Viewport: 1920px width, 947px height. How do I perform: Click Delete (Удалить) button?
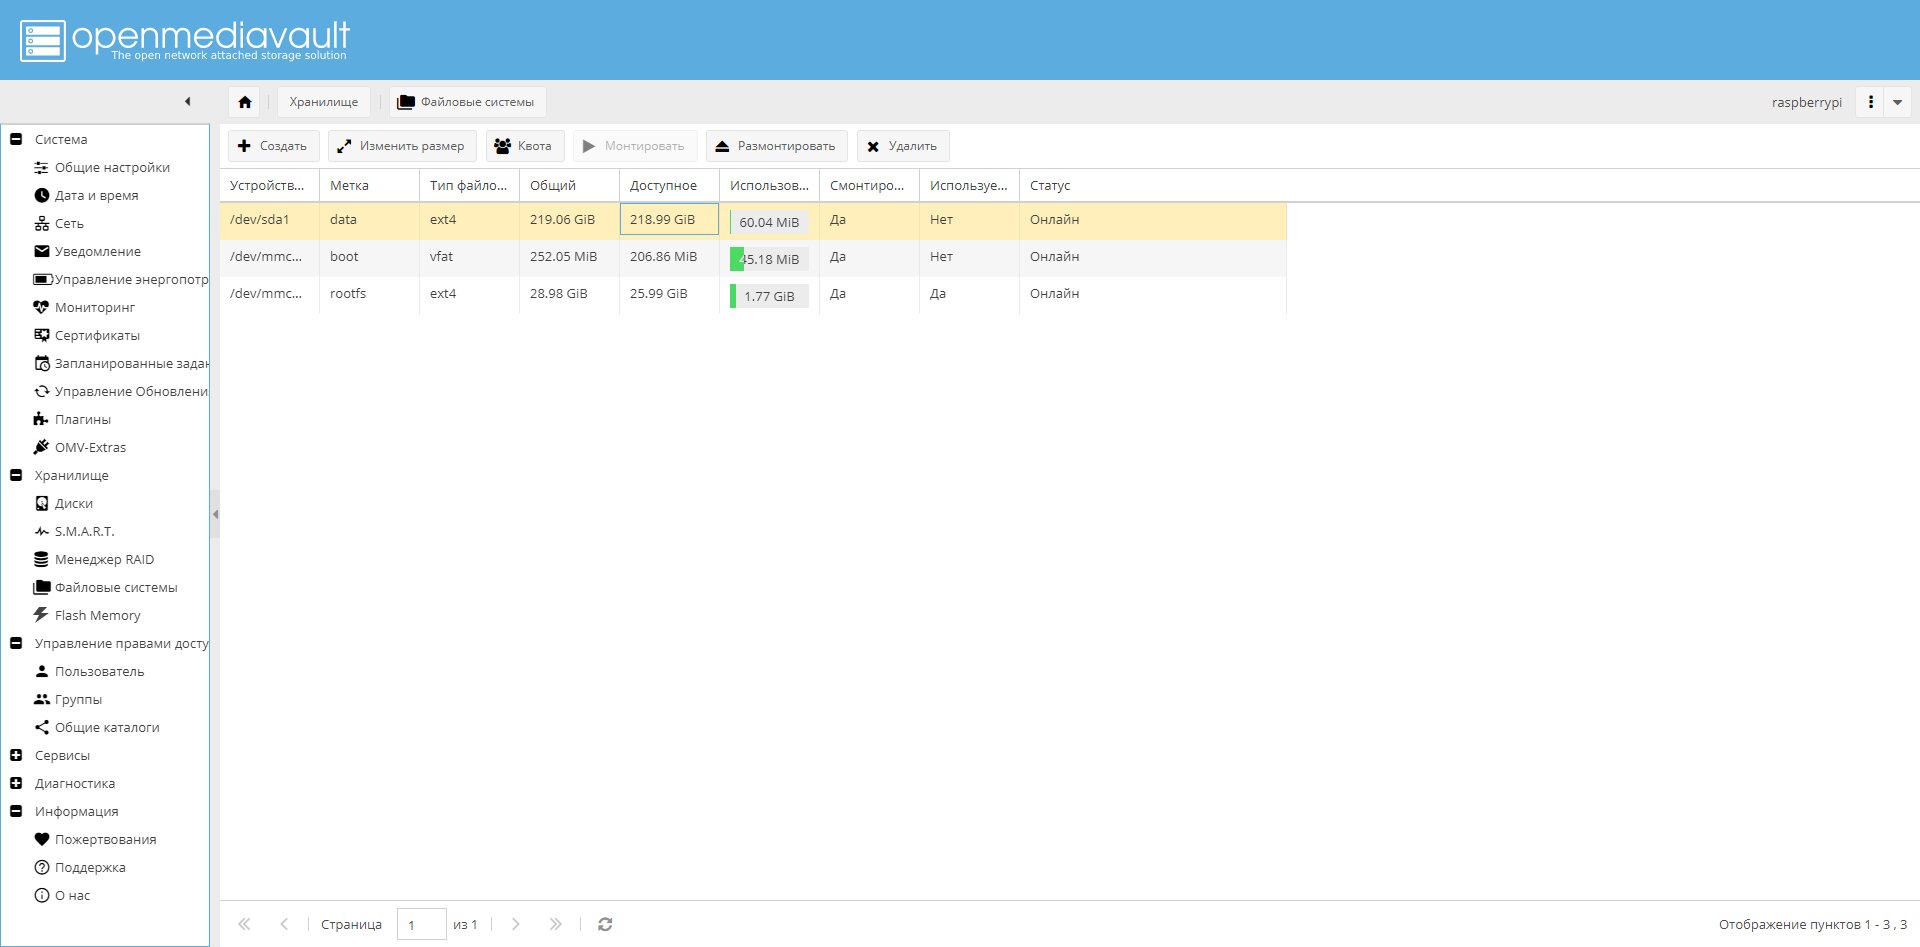point(902,146)
